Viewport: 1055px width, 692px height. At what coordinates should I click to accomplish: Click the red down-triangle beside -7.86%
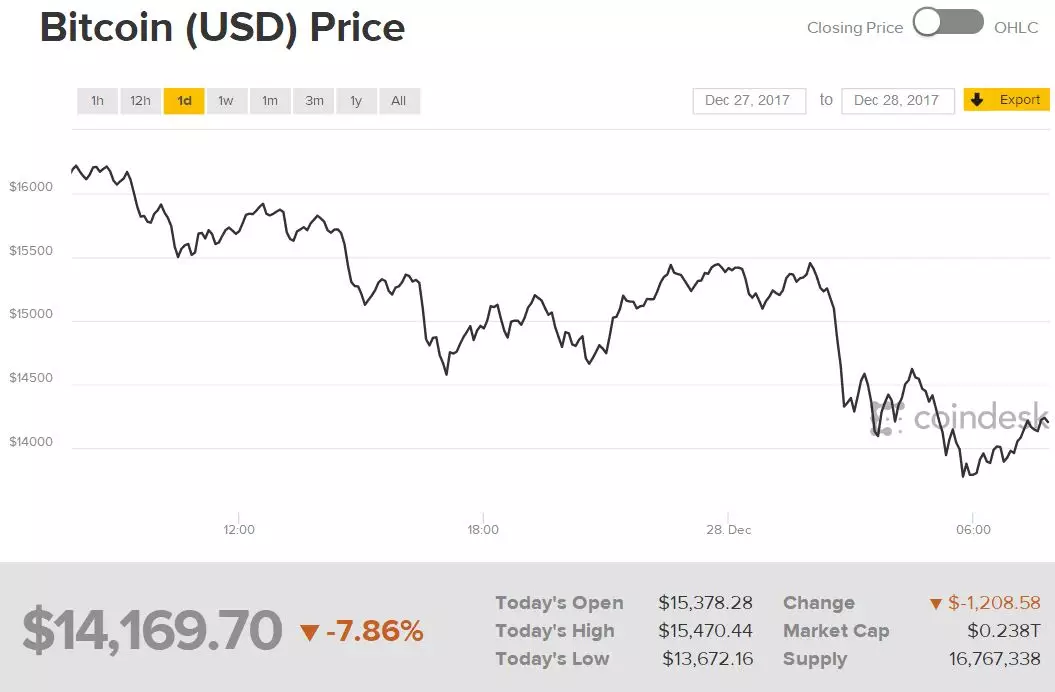coord(309,632)
